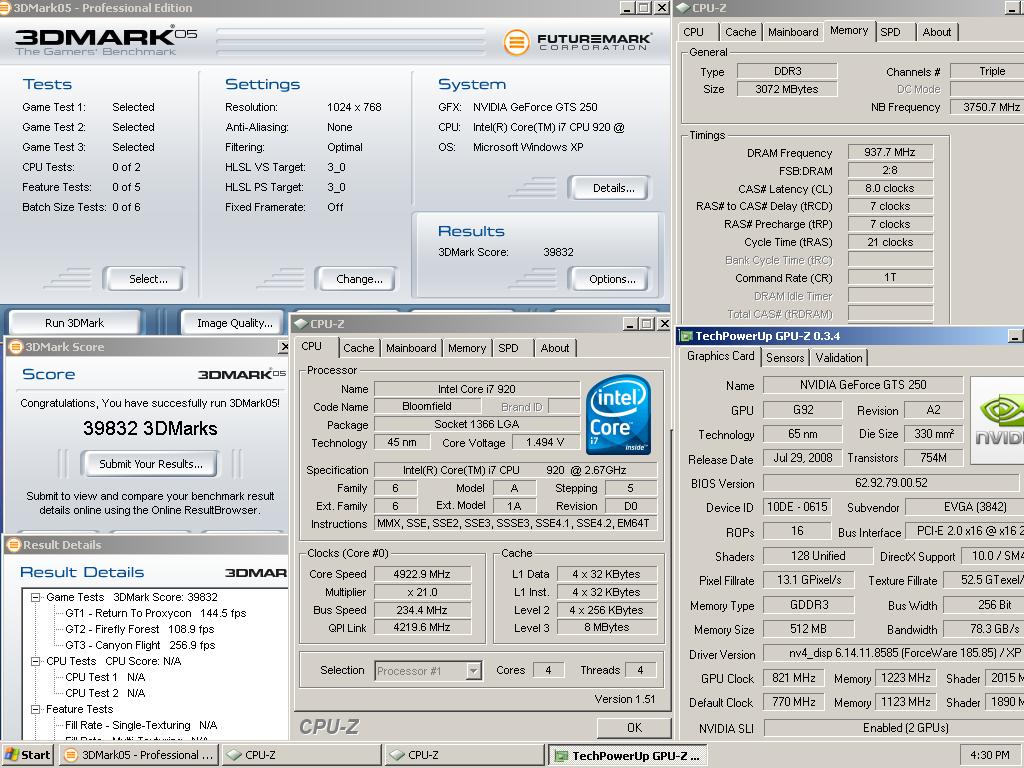Click the Memory Size 3072 MBytes field
The width and height of the screenshot is (1024, 768).
click(787, 89)
